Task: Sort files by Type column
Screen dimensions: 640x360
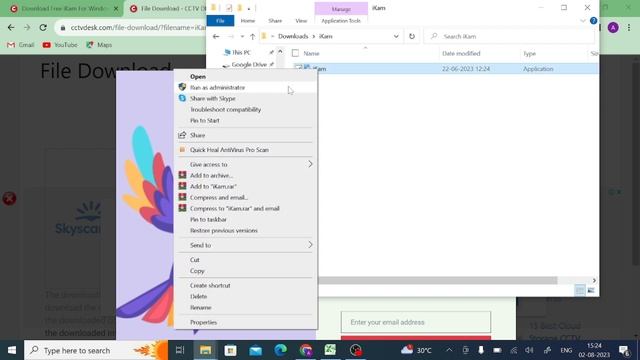Action: [530, 53]
